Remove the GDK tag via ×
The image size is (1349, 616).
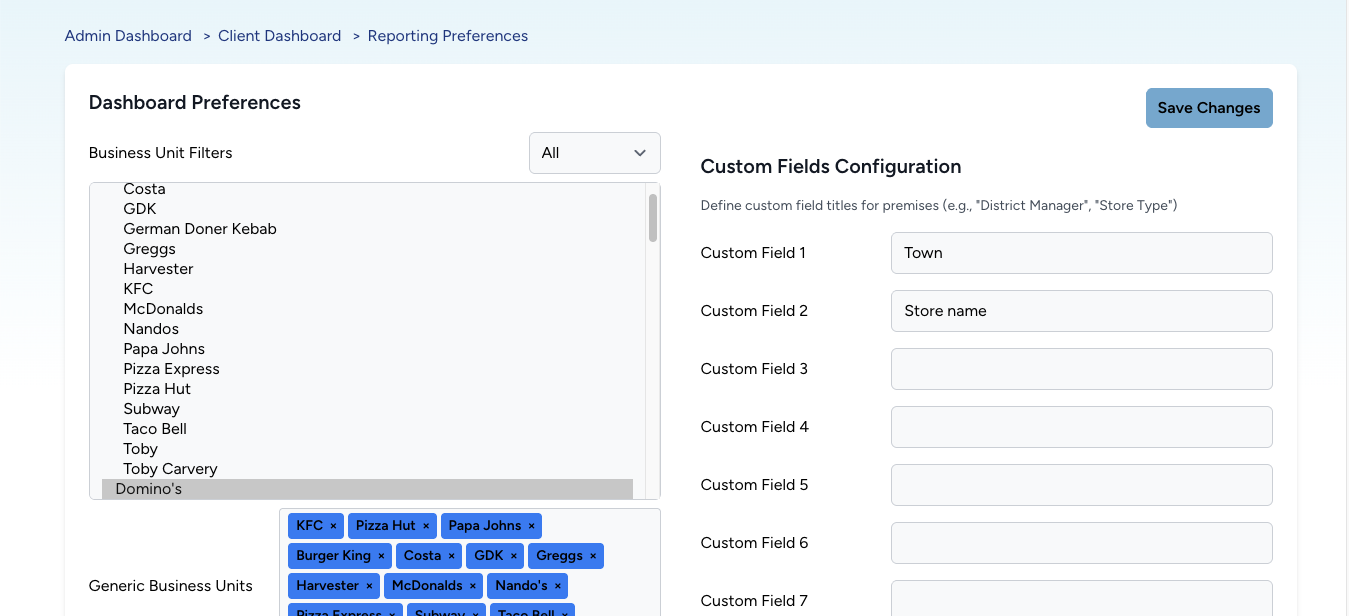pyautogui.click(x=513, y=556)
